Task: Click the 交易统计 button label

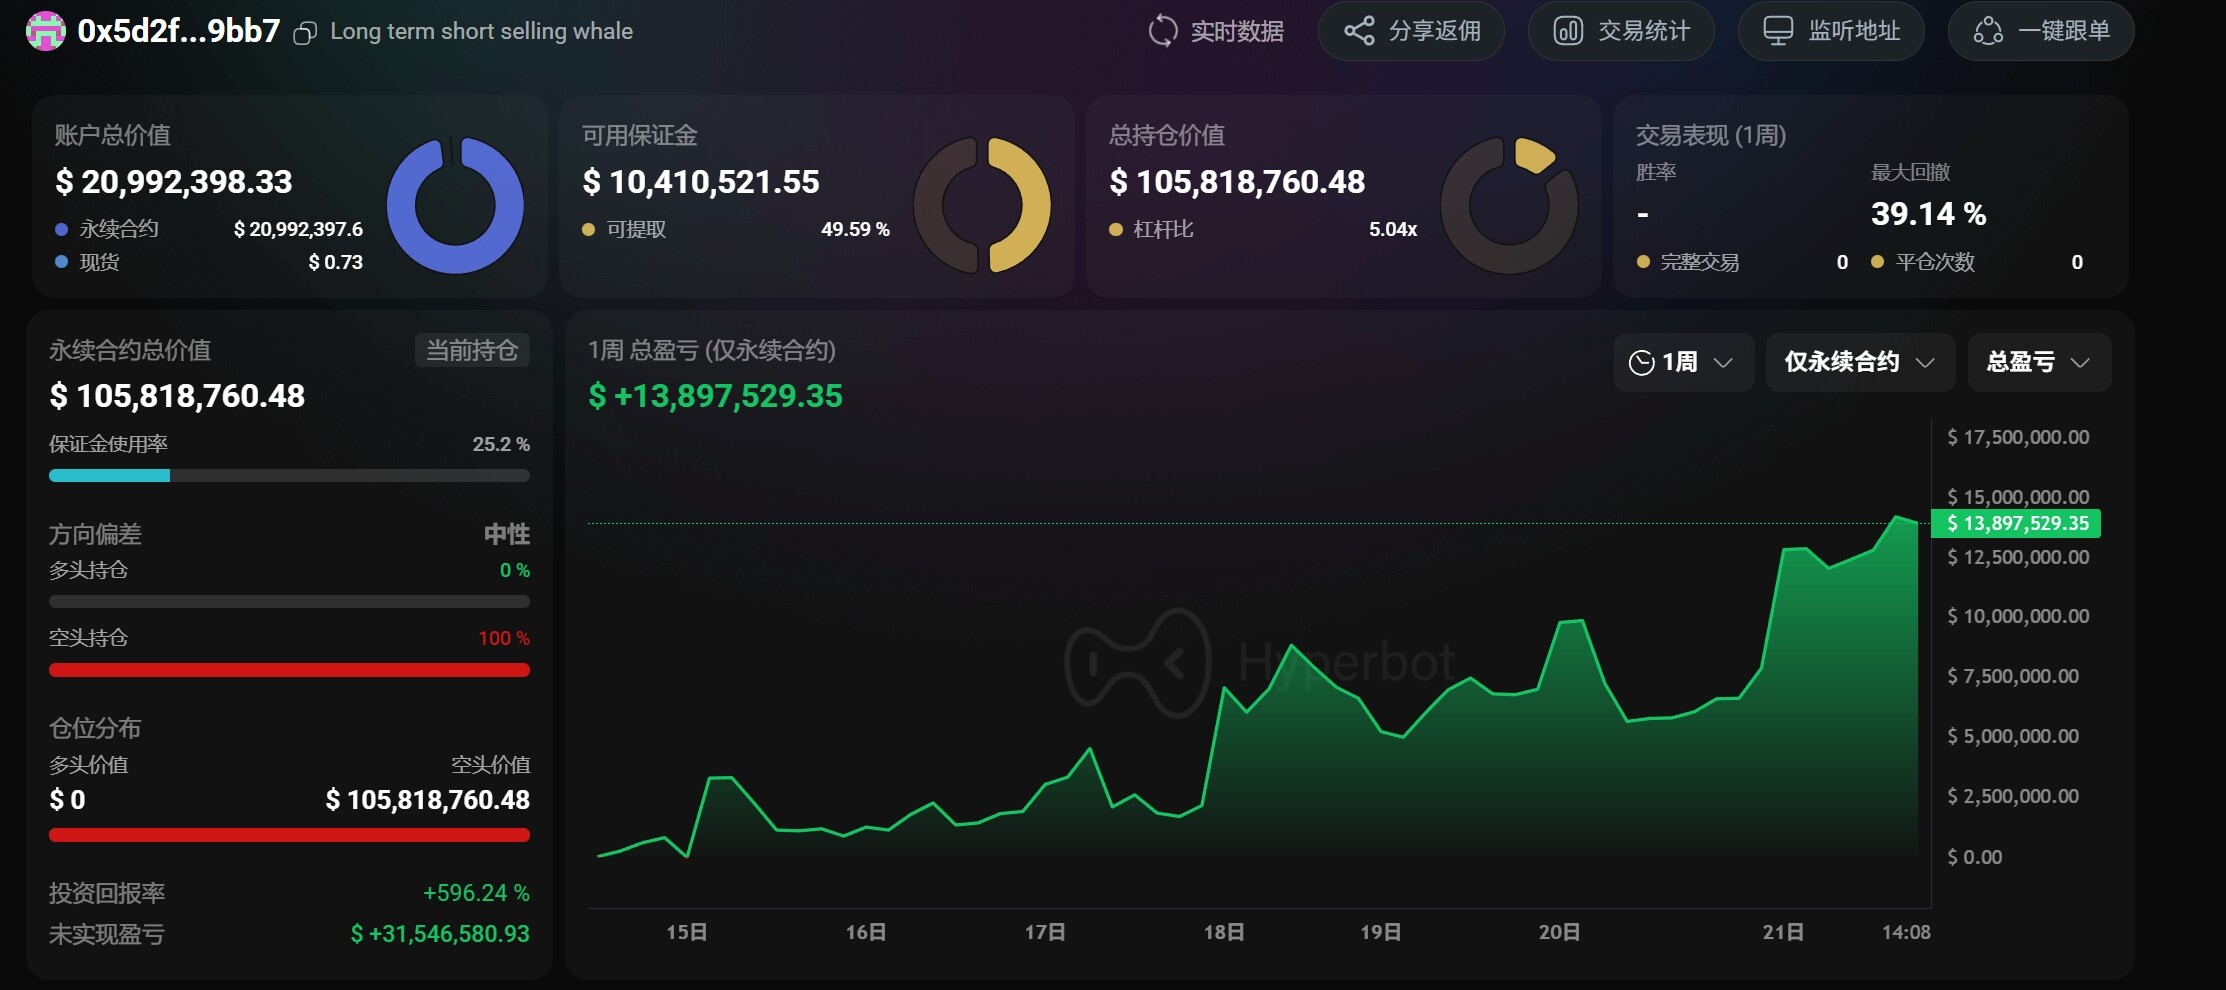Action: coord(1644,31)
